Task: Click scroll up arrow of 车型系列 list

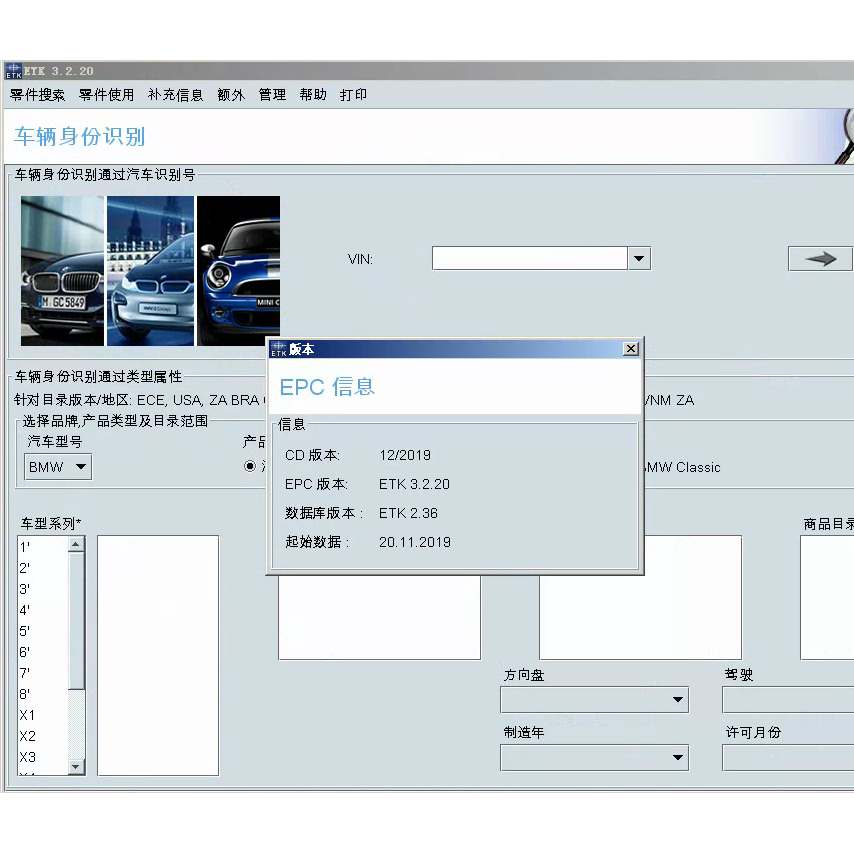Action: [x=76, y=544]
